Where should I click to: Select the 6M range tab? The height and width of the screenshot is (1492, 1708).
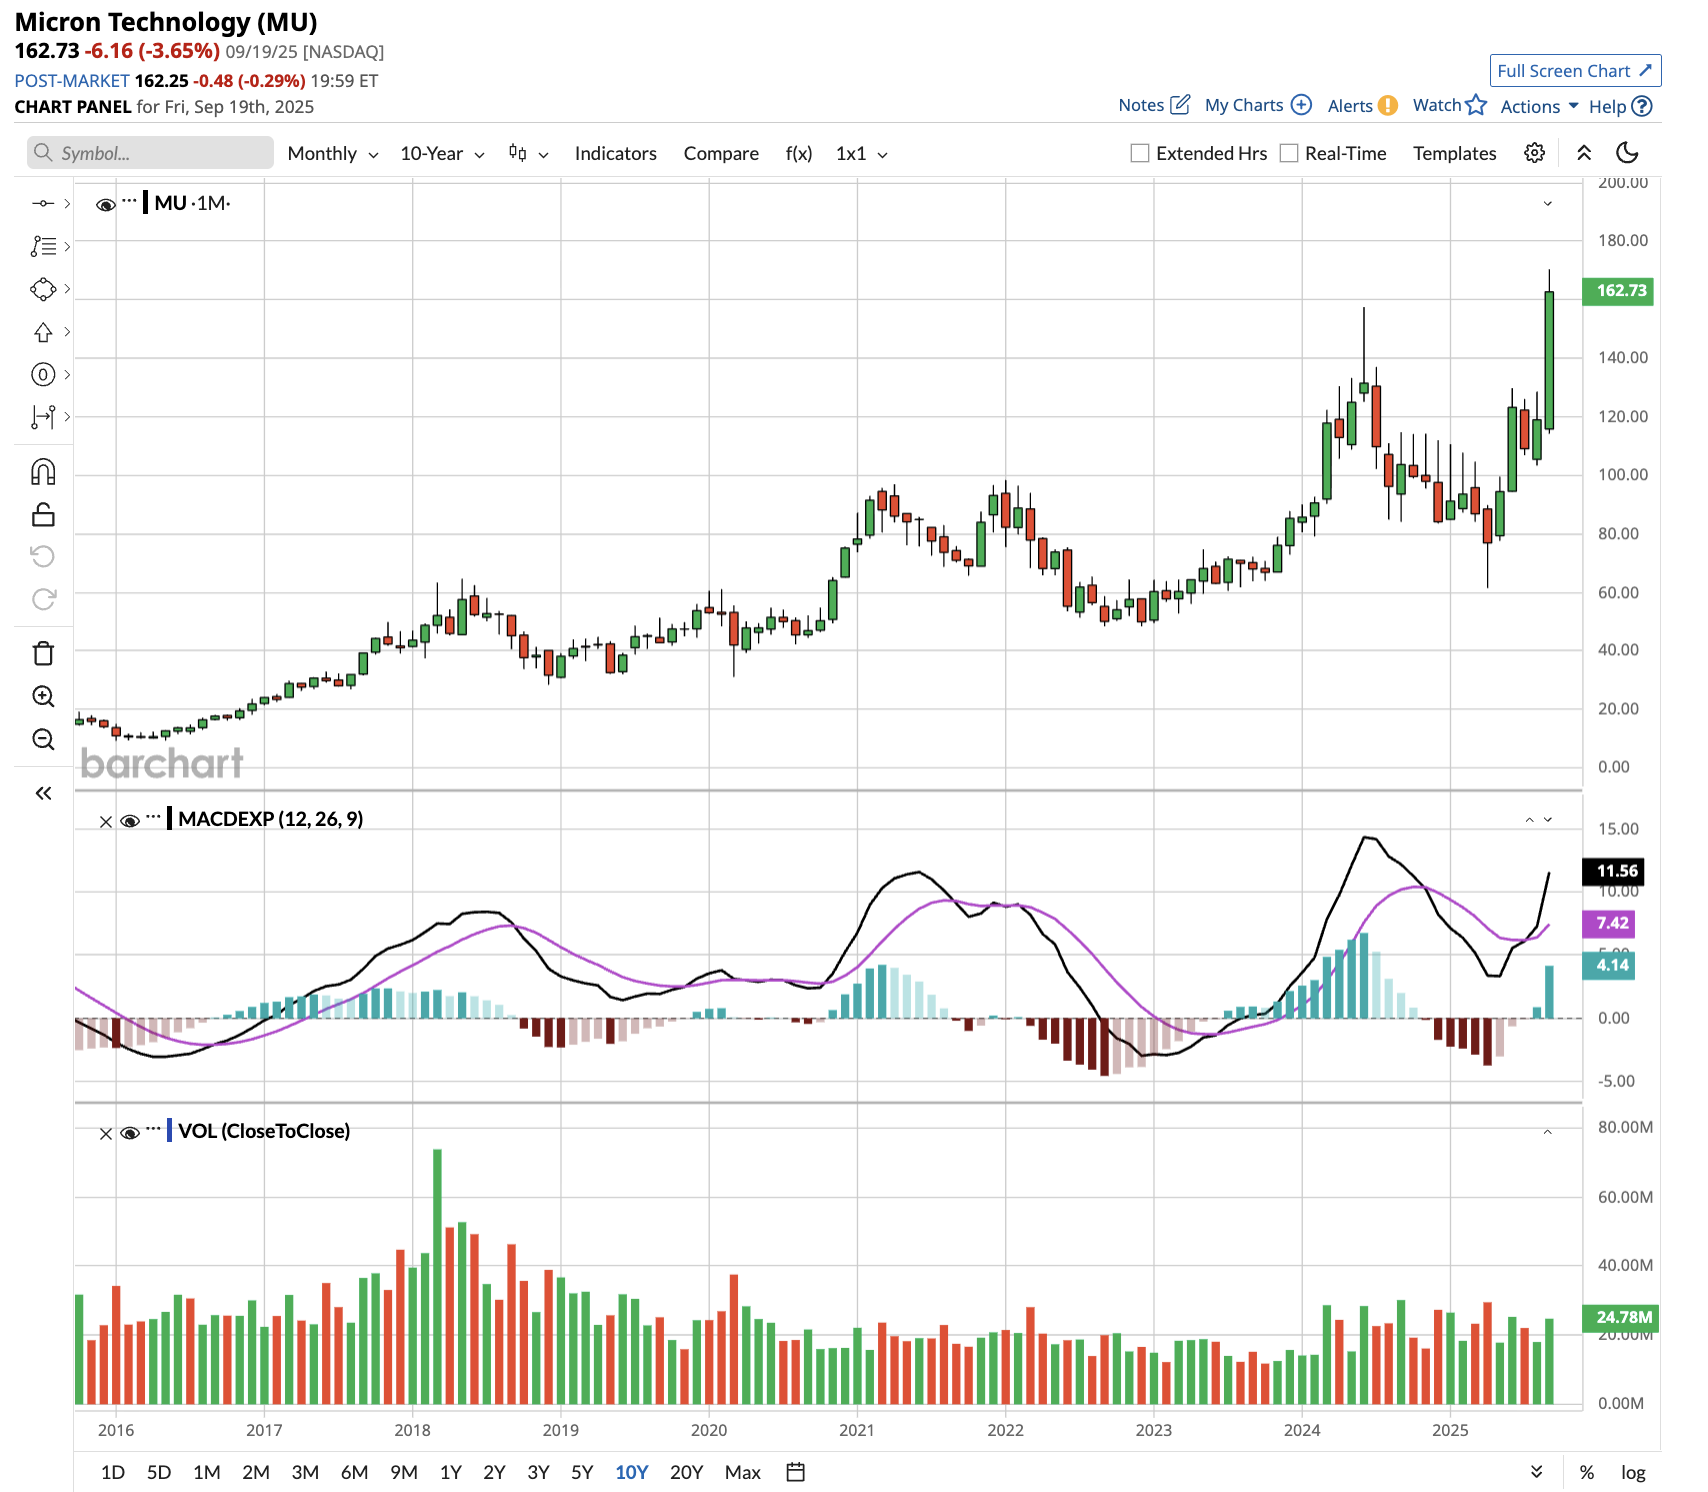[354, 1472]
